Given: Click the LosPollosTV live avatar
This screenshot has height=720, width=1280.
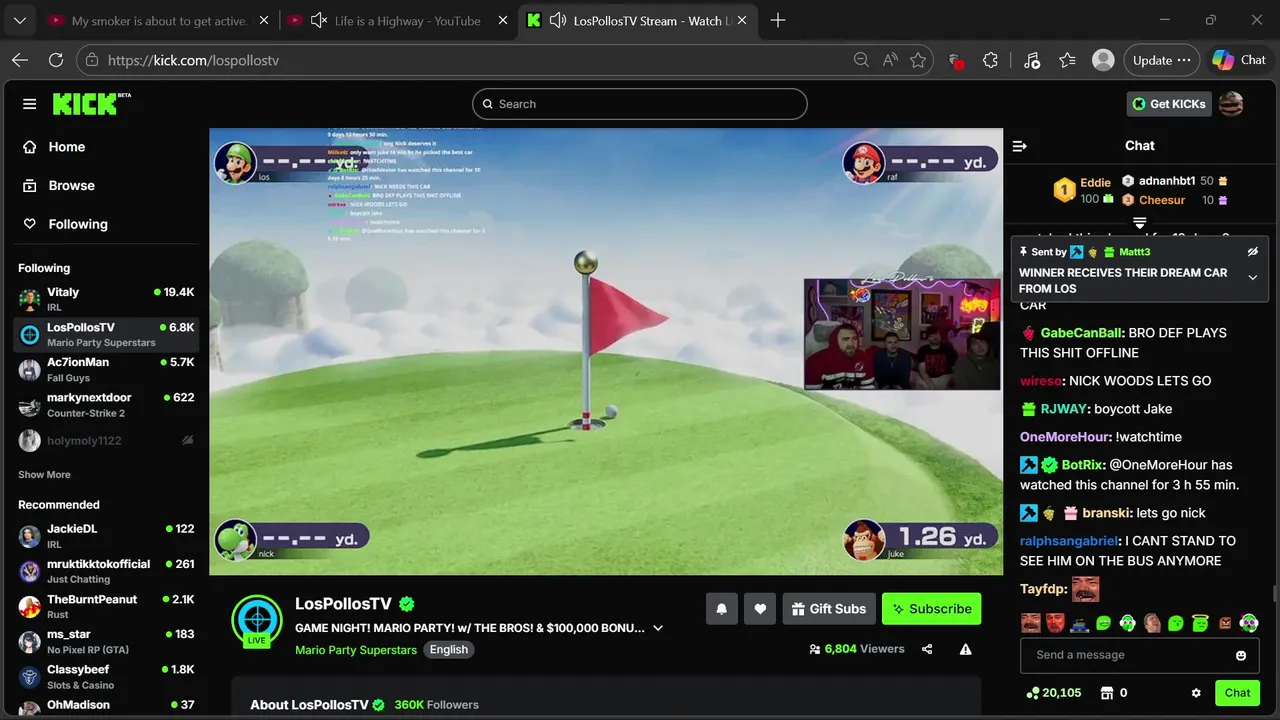Looking at the screenshot, I should 257,621.
